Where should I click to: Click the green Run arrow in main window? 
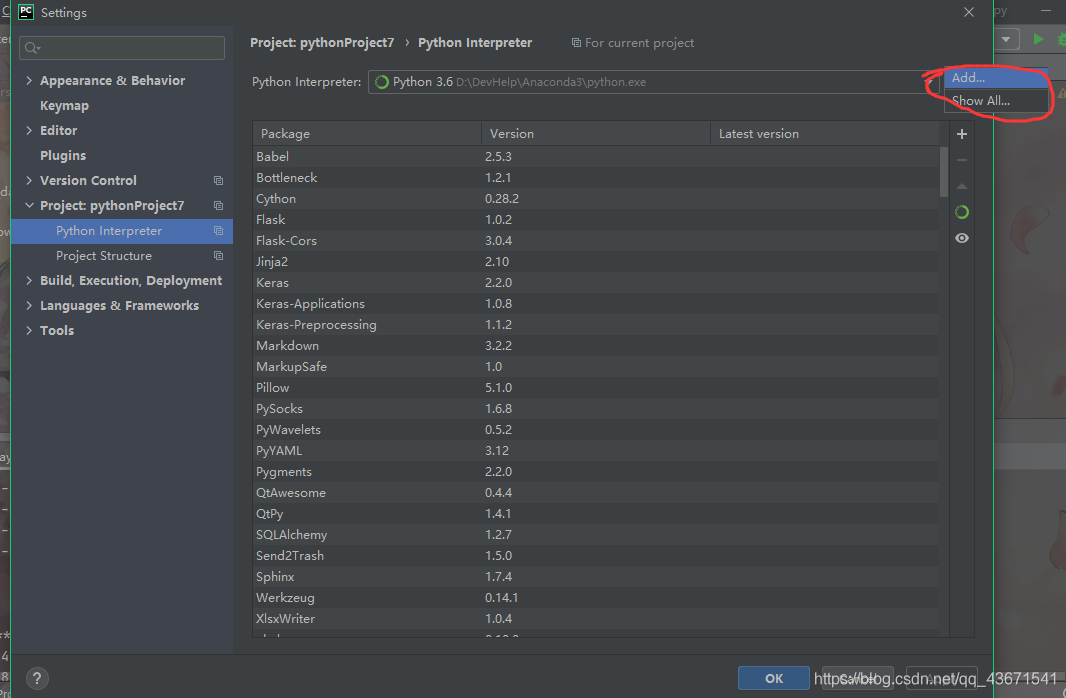point(1038,39)
